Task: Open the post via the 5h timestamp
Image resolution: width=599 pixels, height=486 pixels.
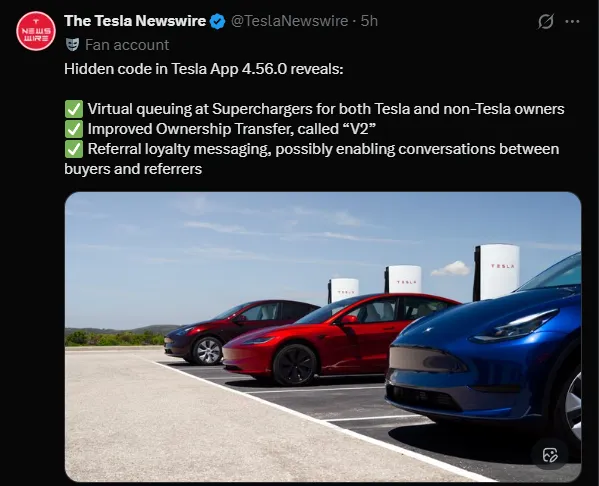Action: [369, 21]
